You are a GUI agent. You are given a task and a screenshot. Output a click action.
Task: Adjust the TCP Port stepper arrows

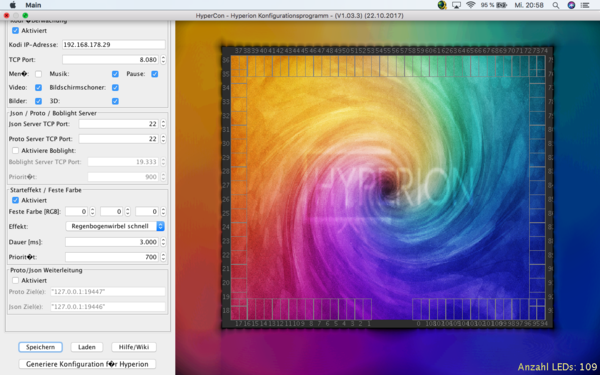[163, 59]
